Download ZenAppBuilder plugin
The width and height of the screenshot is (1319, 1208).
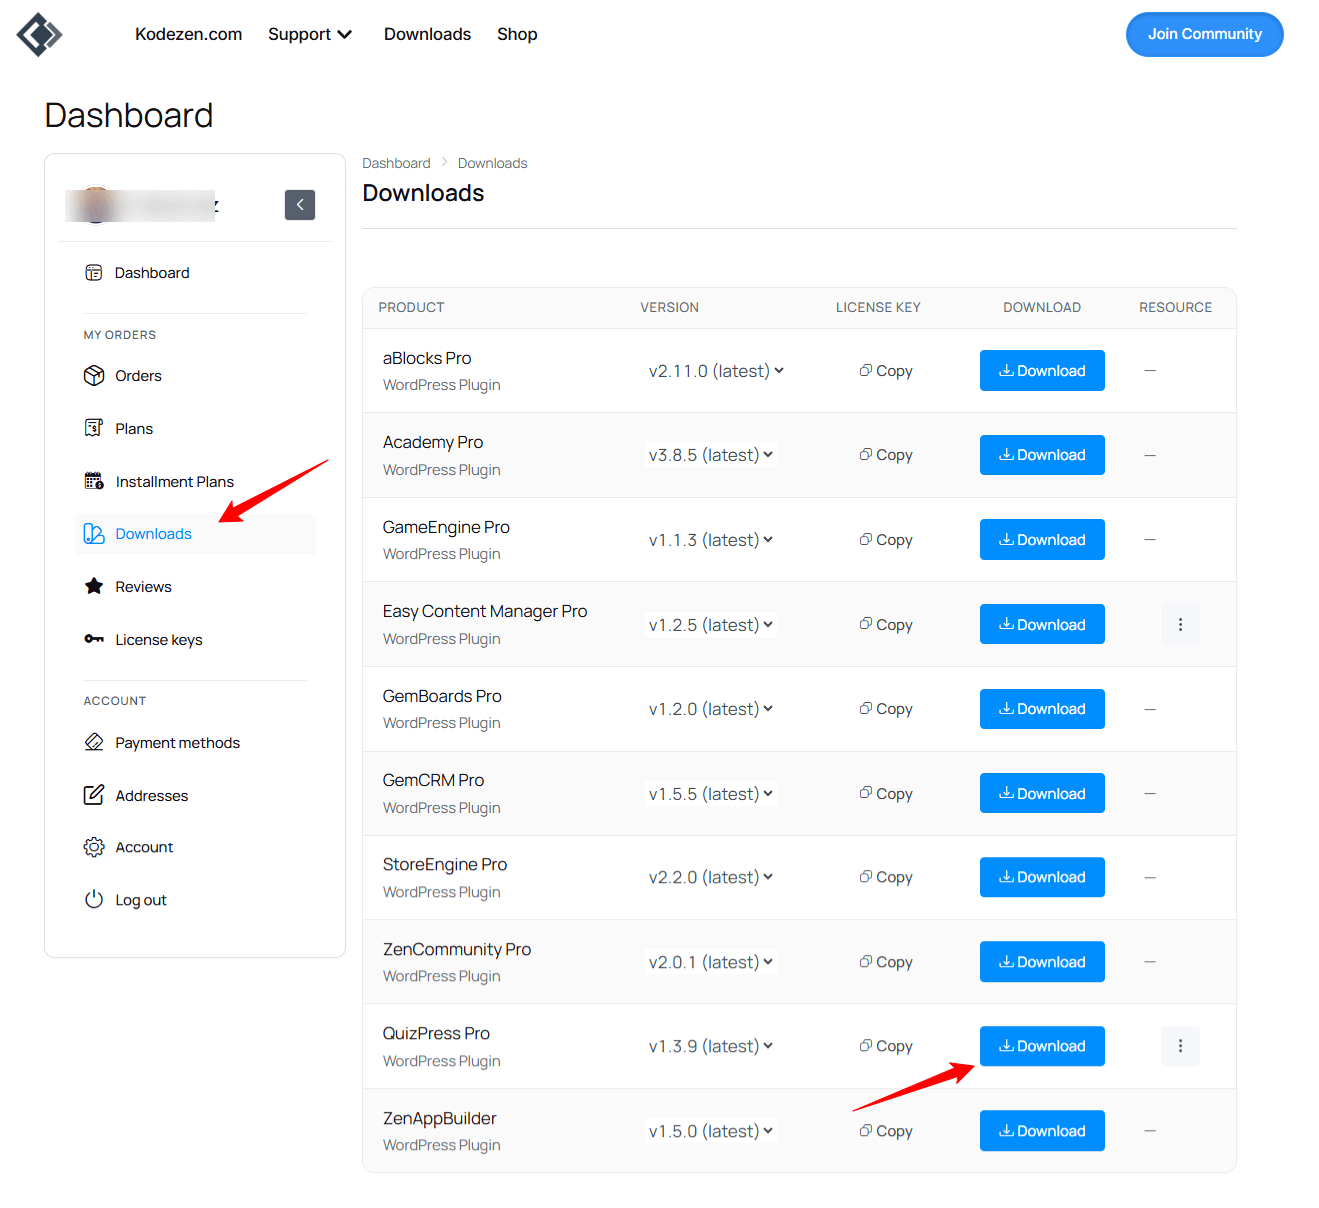click(x=1042, y=1131)
